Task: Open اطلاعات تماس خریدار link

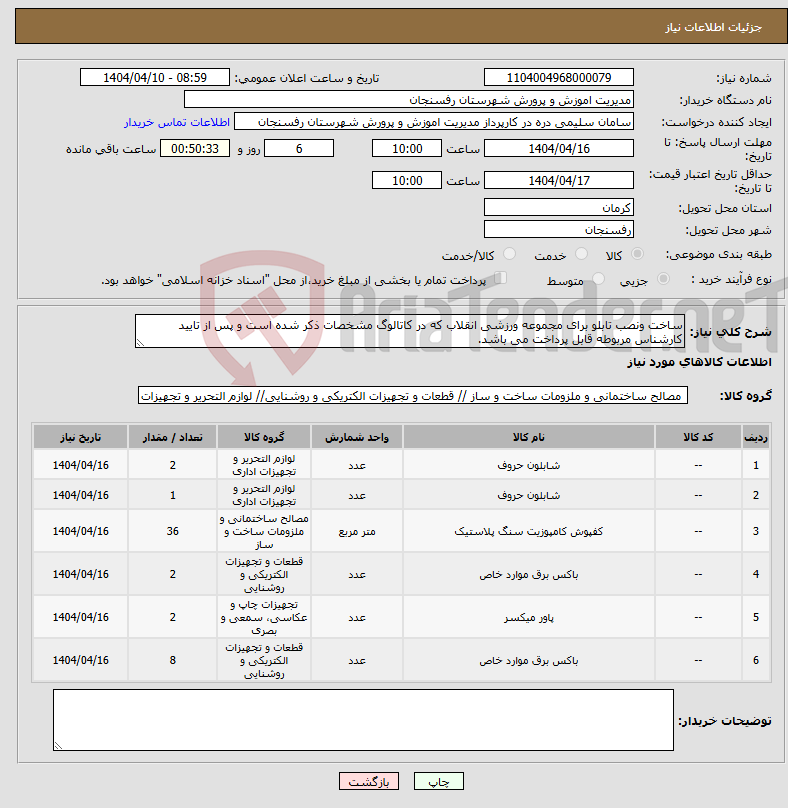Action: tap(177, 122)
